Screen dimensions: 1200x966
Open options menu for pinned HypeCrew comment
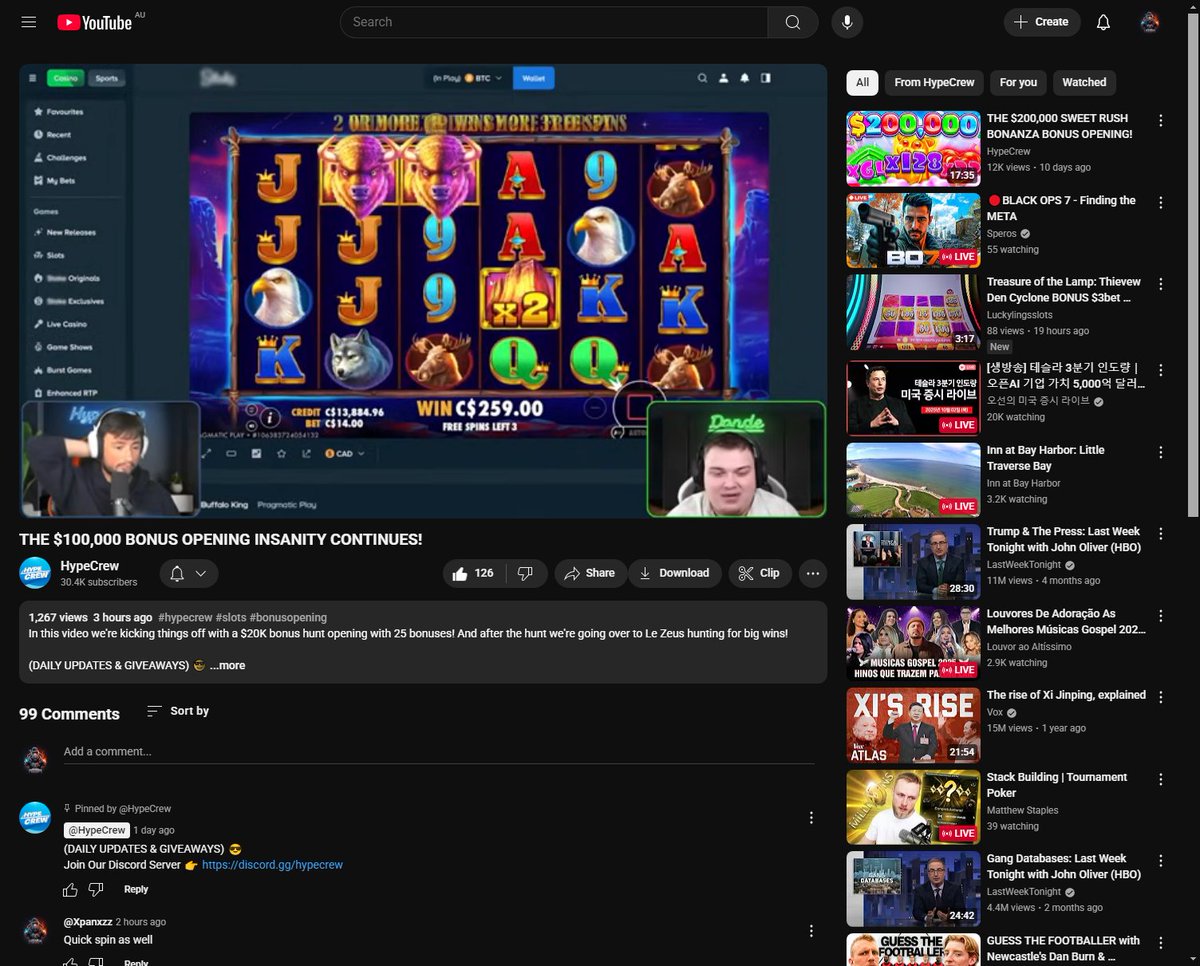(x=811, y=818)
